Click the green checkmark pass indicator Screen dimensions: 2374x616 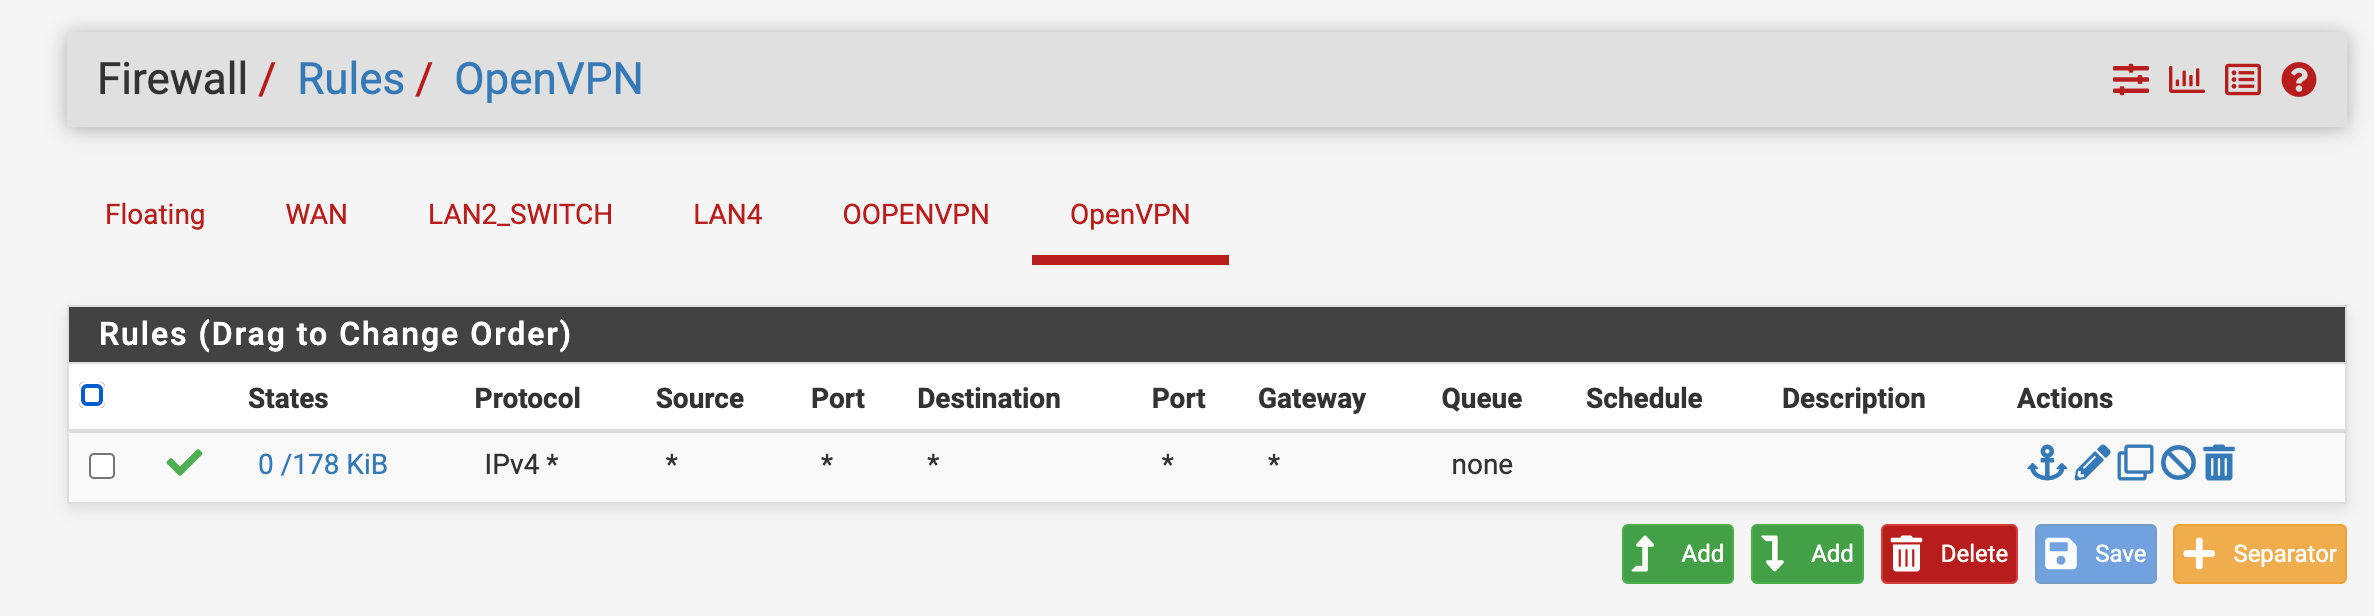click(186, 463)
